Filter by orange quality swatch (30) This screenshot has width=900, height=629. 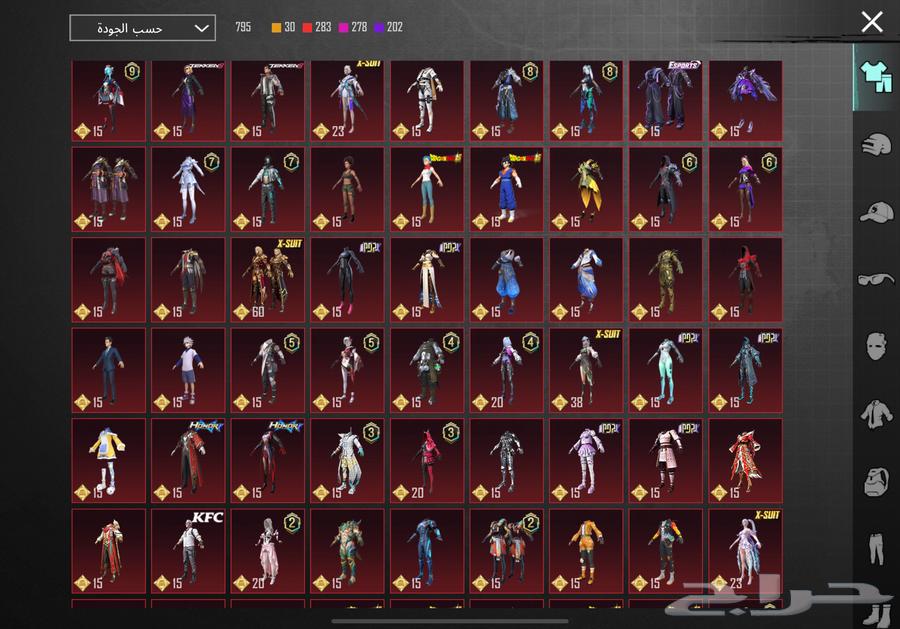point(277,27)
